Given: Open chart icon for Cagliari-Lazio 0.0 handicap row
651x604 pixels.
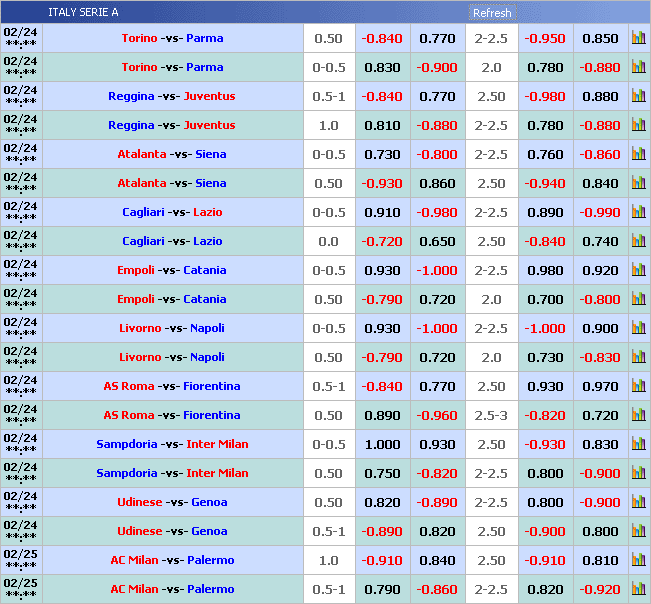Looking at the screenshot, I should [638, 242].
